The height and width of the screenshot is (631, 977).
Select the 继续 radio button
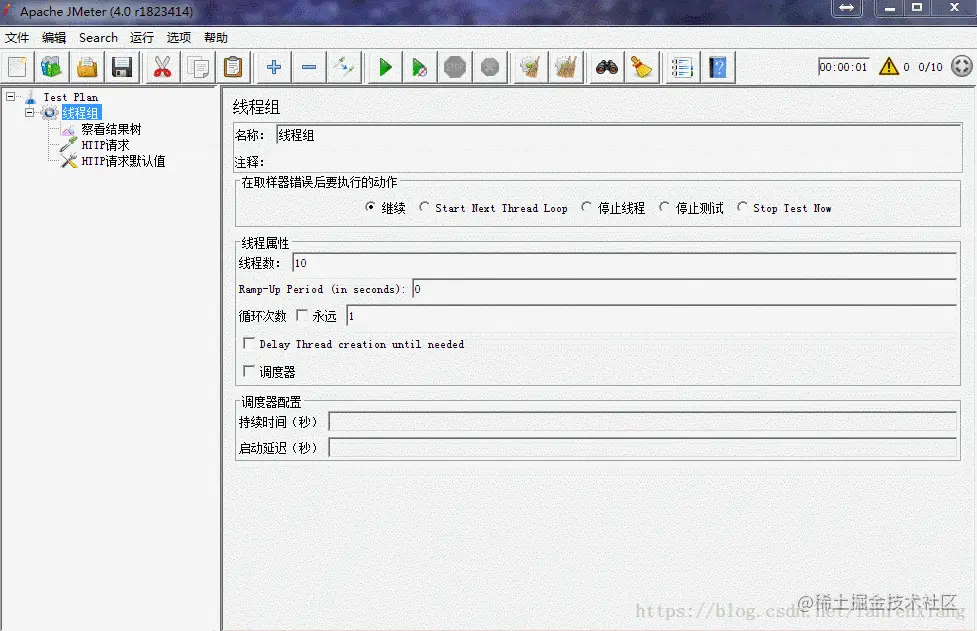point(370,207)
